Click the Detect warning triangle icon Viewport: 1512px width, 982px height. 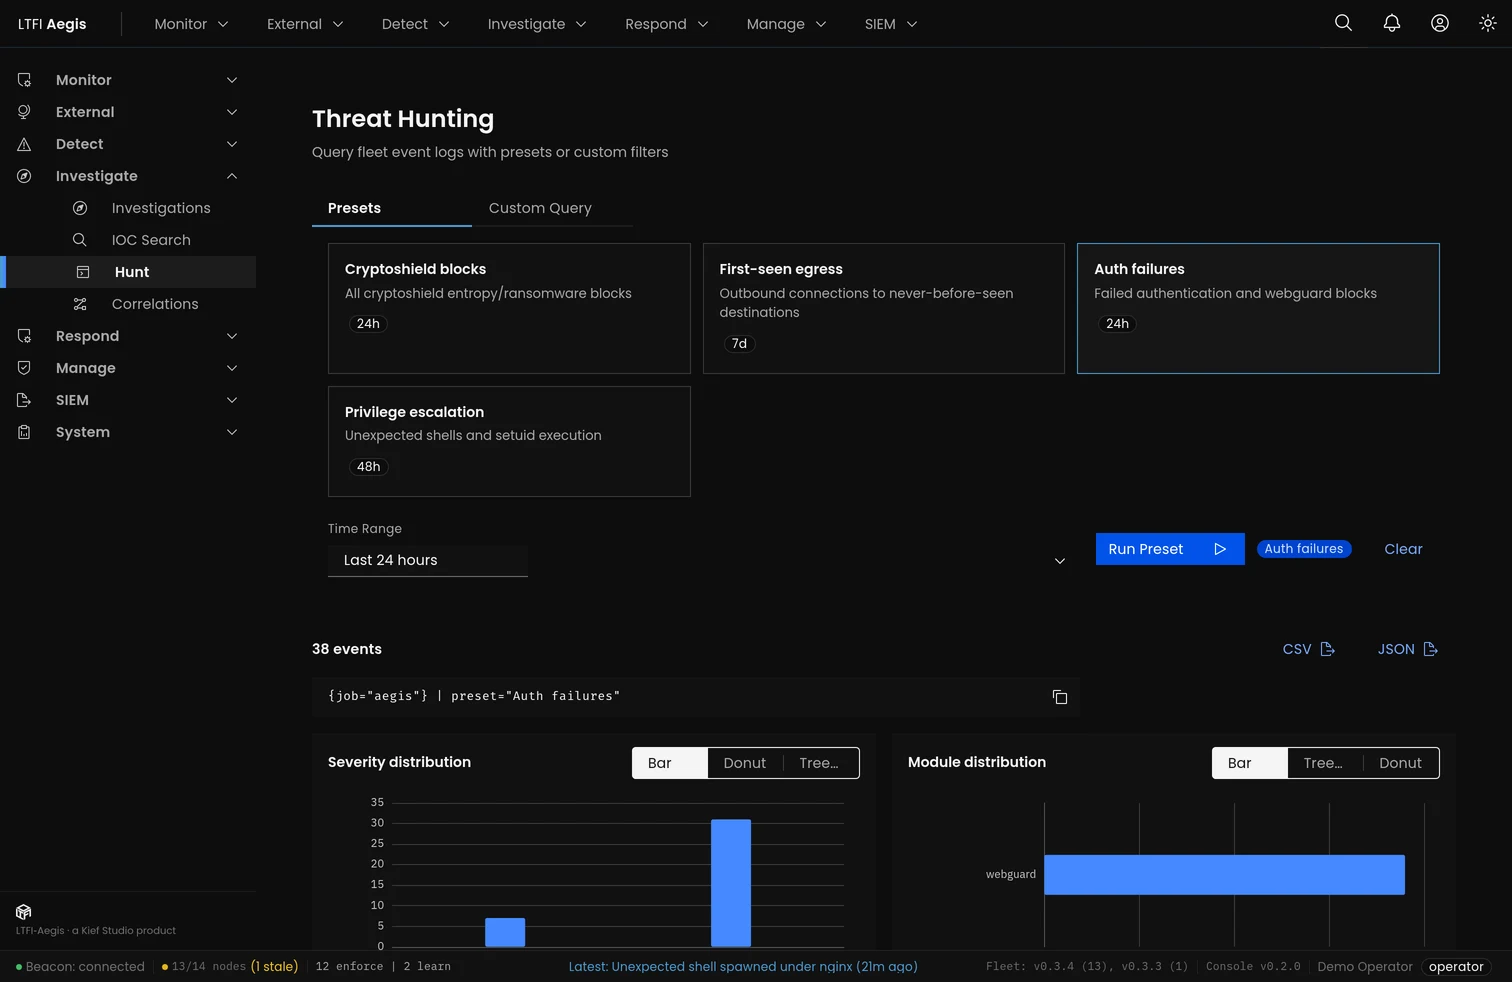click(24, 144)
